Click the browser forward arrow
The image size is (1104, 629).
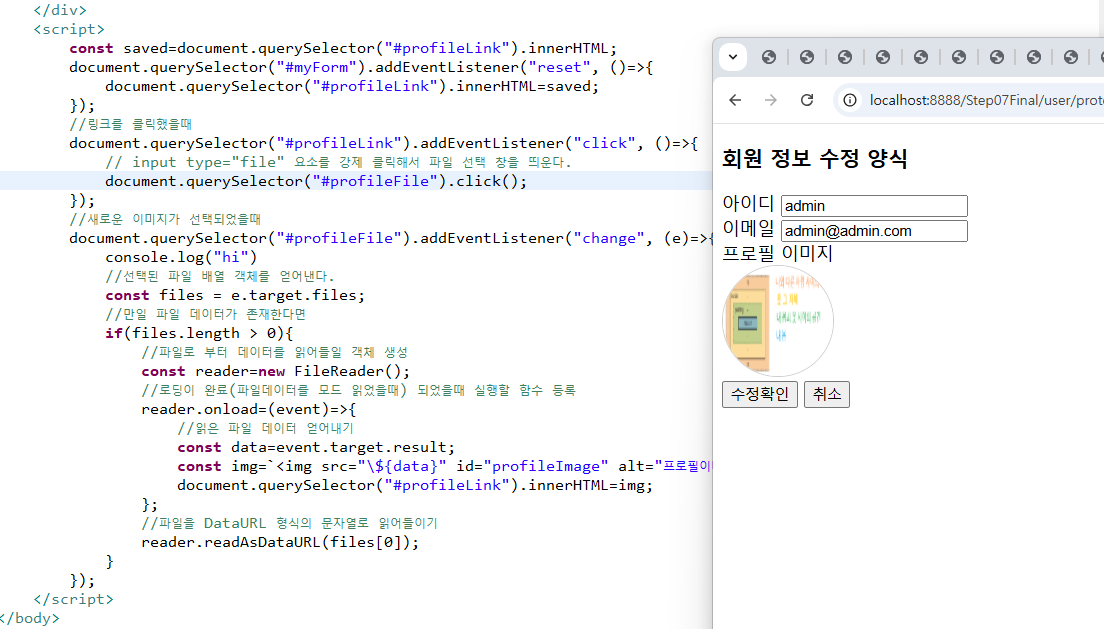pyautogui.click(x=771, y=100)
